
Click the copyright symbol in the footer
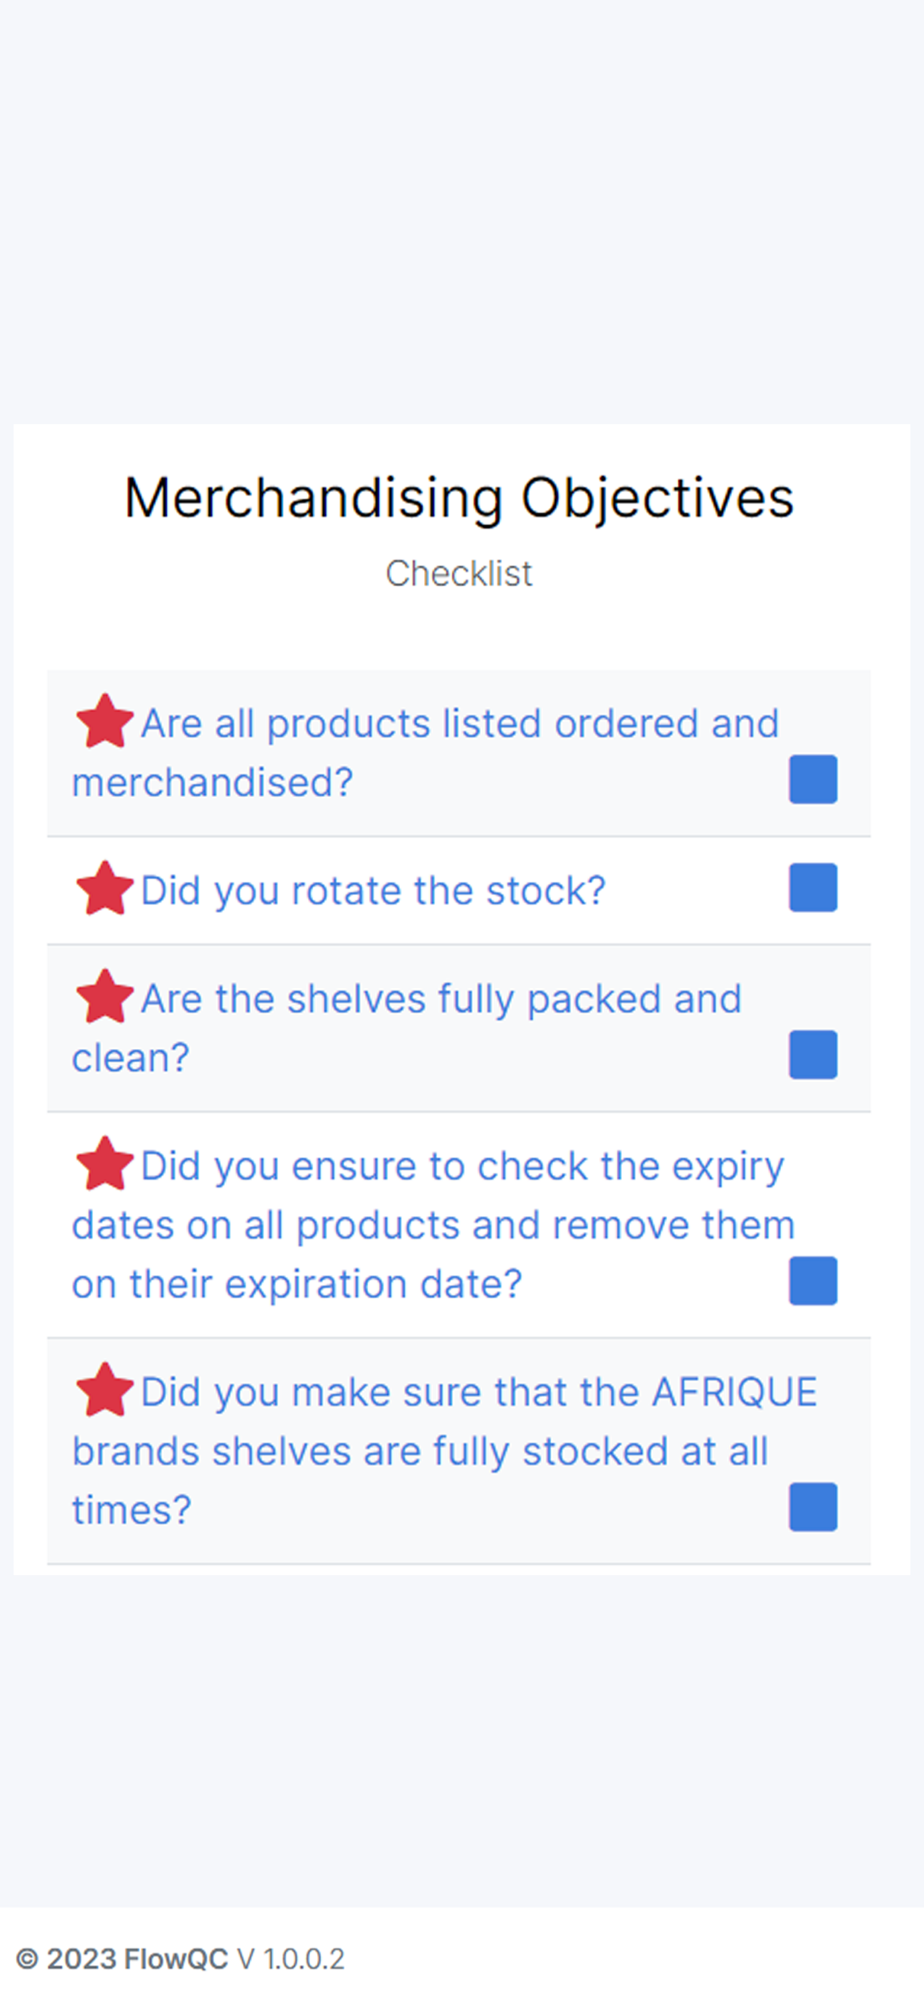pos(28,1959)
